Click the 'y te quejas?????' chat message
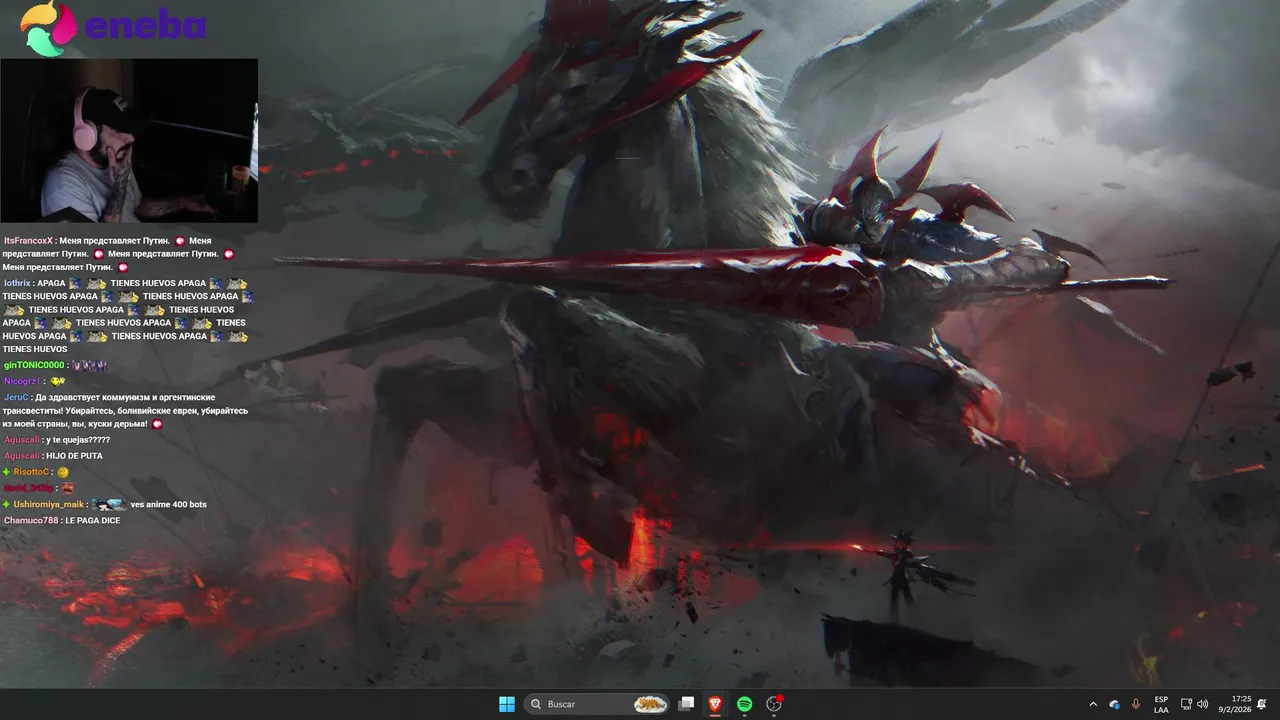The height and width of the screenshot is (720, 1280). [x=78, y=440]
